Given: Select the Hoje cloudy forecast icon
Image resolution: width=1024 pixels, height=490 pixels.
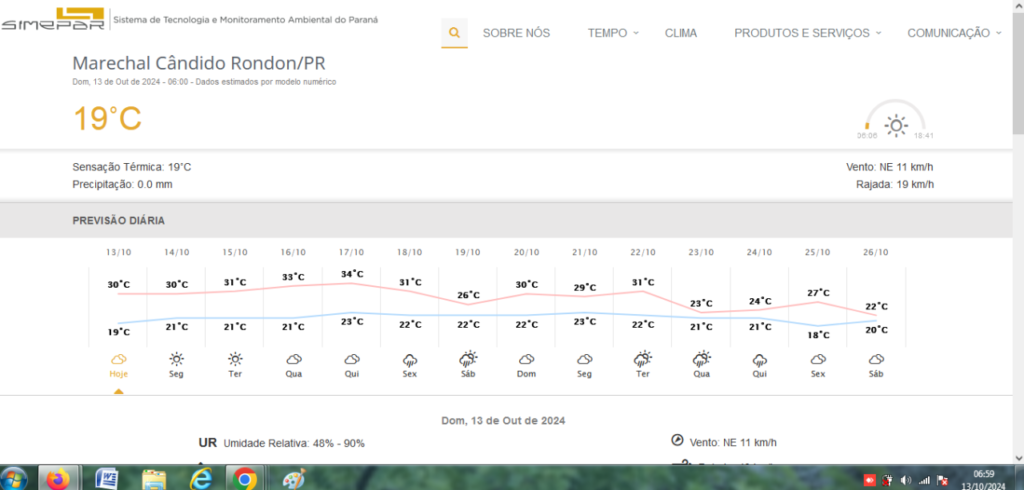Looking at the screenshot, I should (x=118, y=359).
